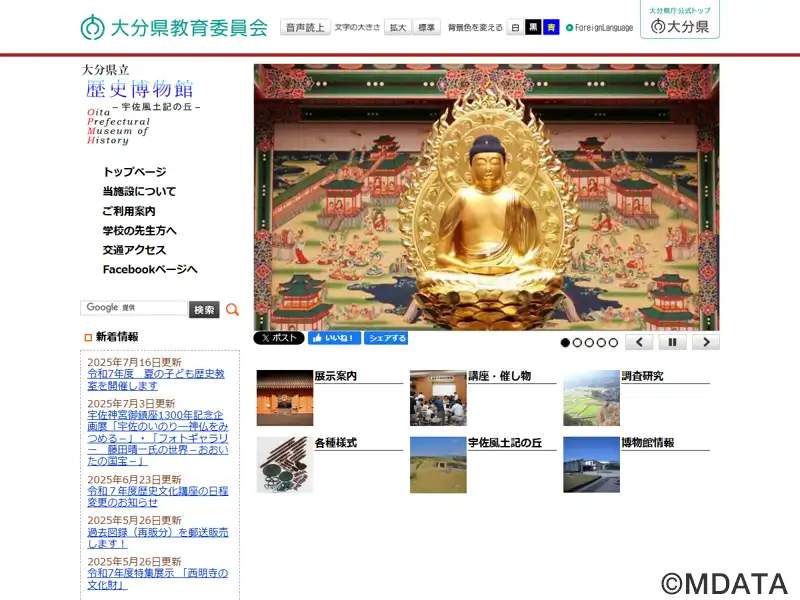Open 講座・催し物 heading link
The image size is (800, 600).
(499, 376)
